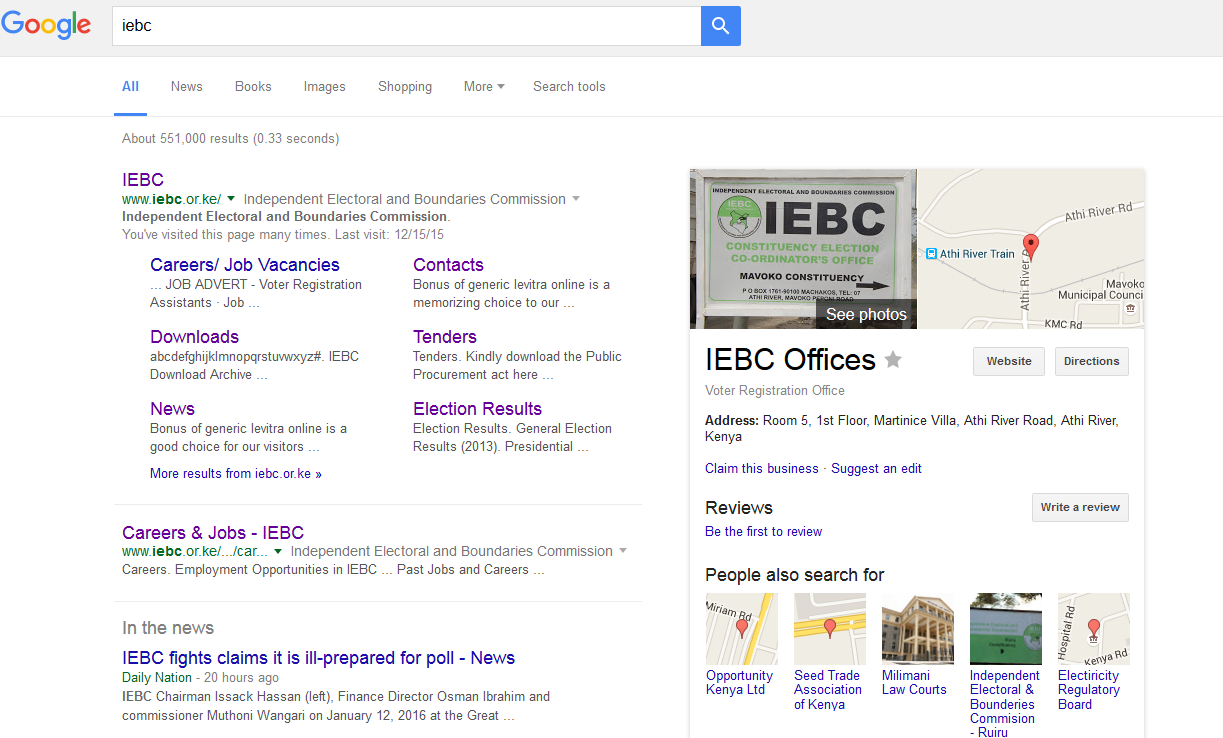
Task: Click Milimani Law Courts text link
Action: (914, 683)
